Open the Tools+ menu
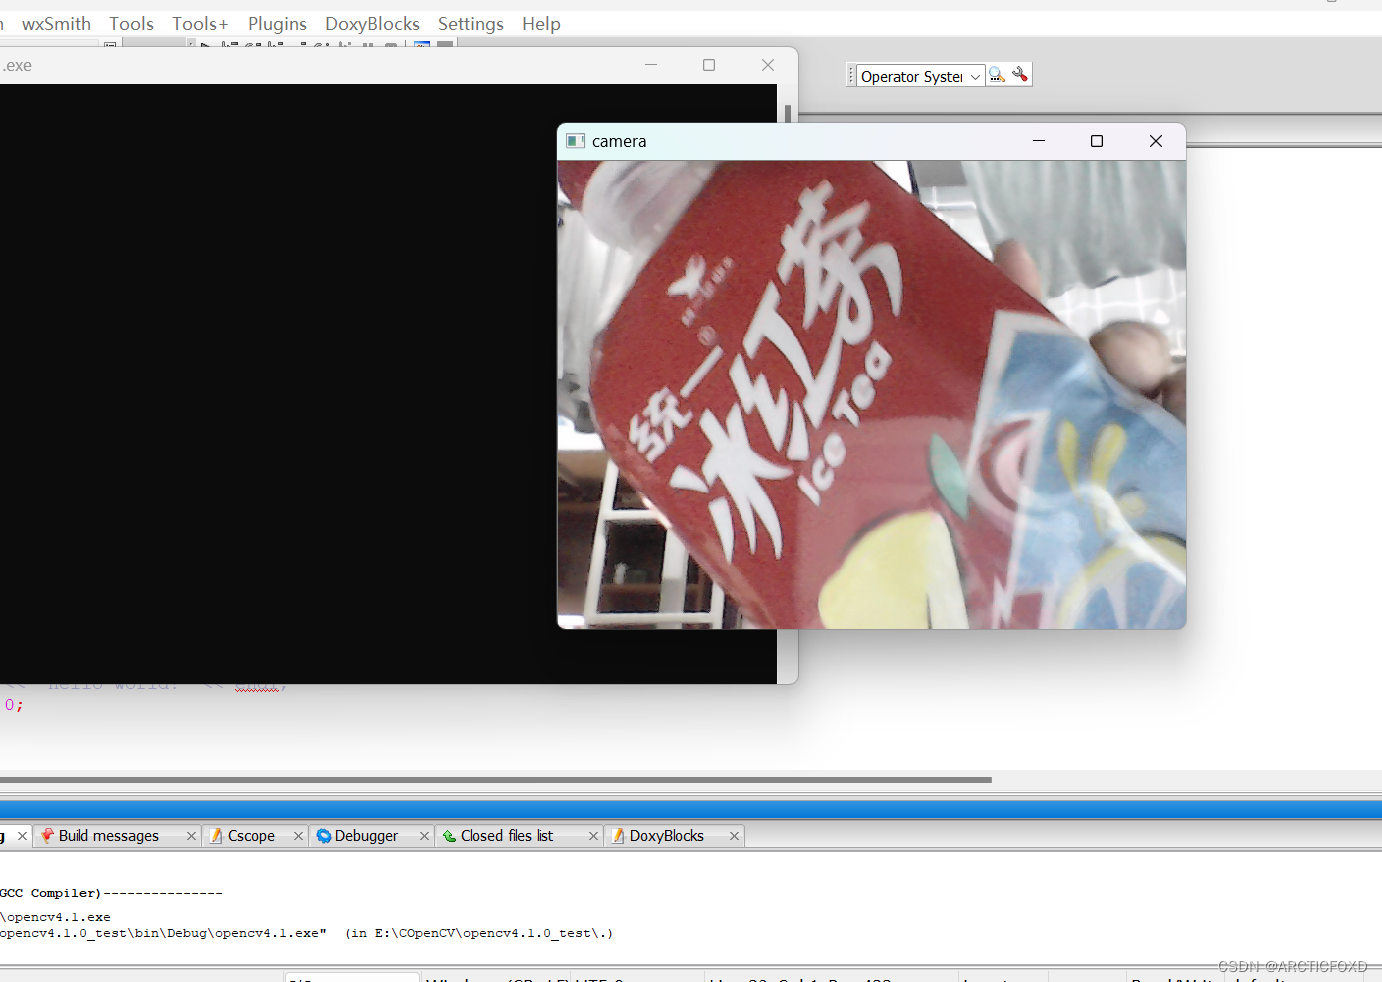The width and height of the screenshot is (1382, 982). 200,24
